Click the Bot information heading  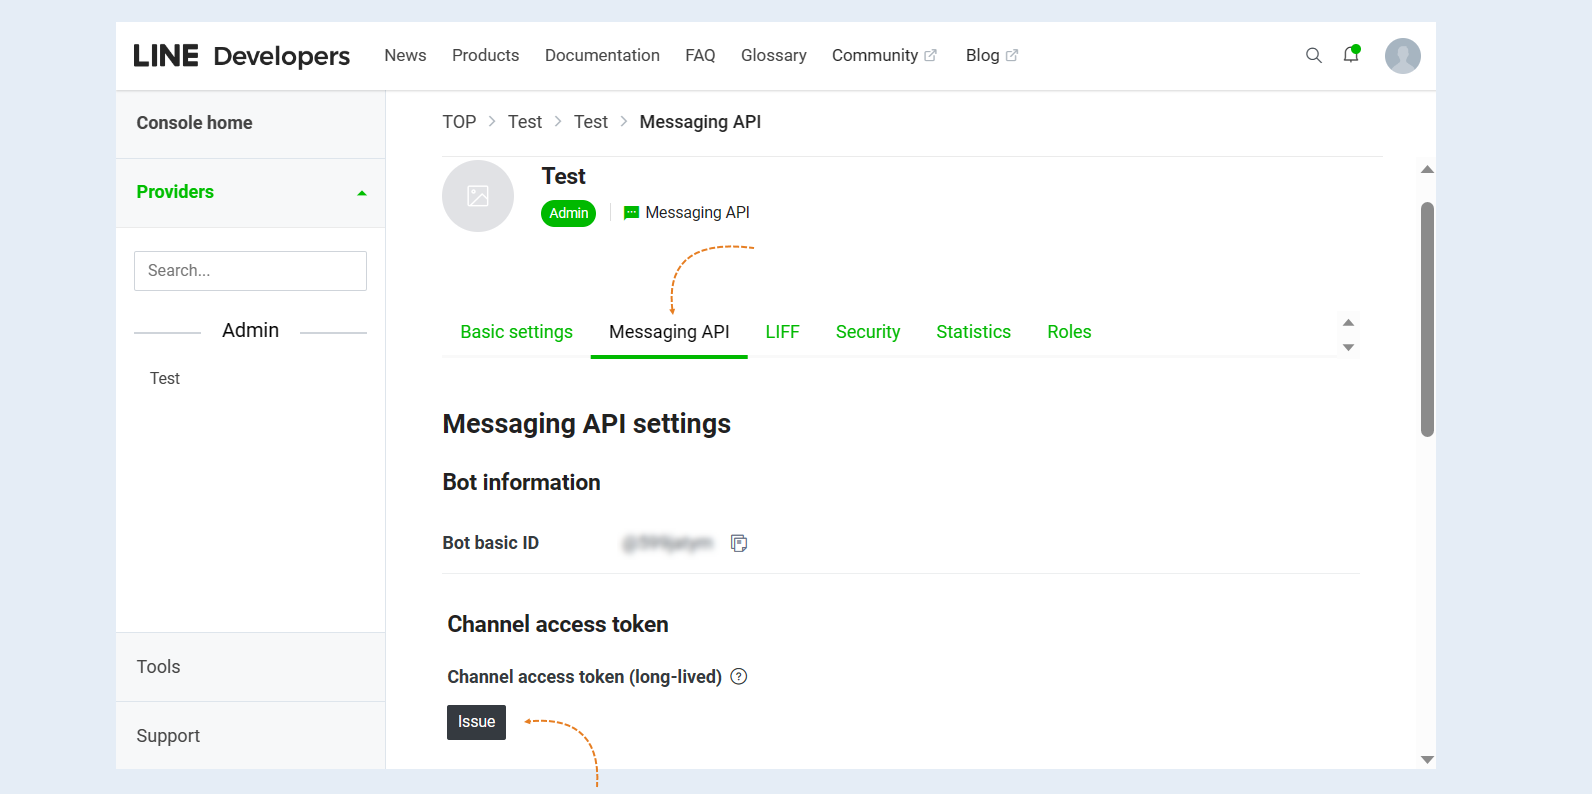pyautogui.click(x=521, y=482)
